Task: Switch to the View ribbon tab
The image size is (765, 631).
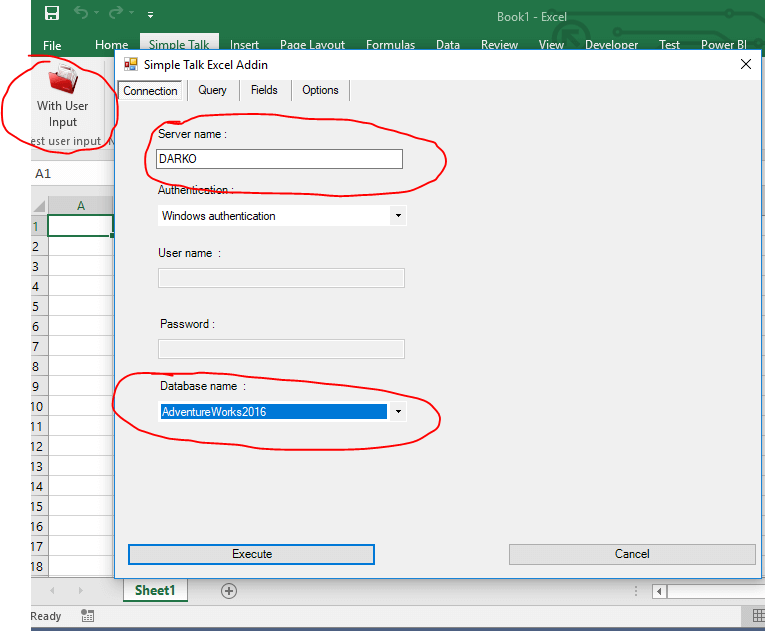Action: point(551,45)
